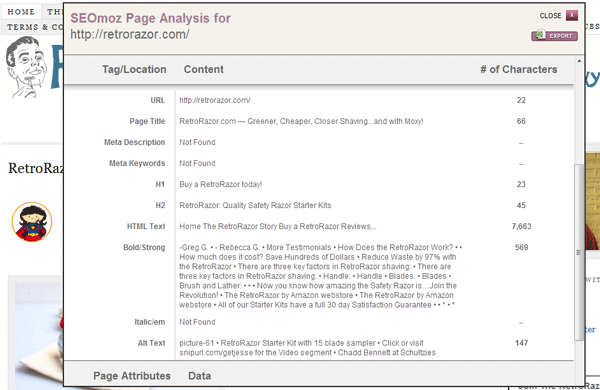Click H1 content 'Buy a RetroRazor today!'

click(x=221, y=184)
